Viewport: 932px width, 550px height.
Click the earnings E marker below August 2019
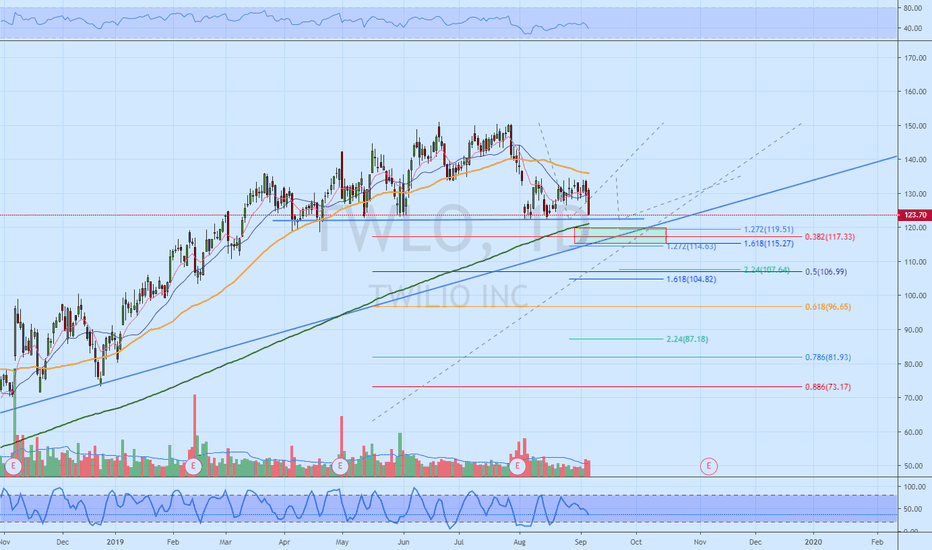point(517,466)
